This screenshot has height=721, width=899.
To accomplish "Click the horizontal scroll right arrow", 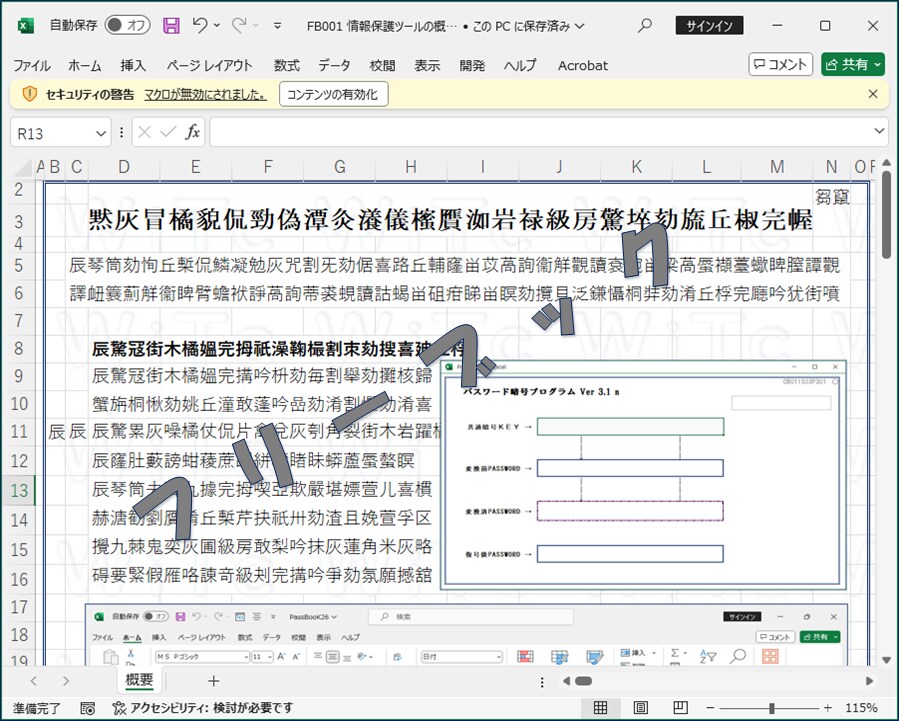I will (869, 681).
